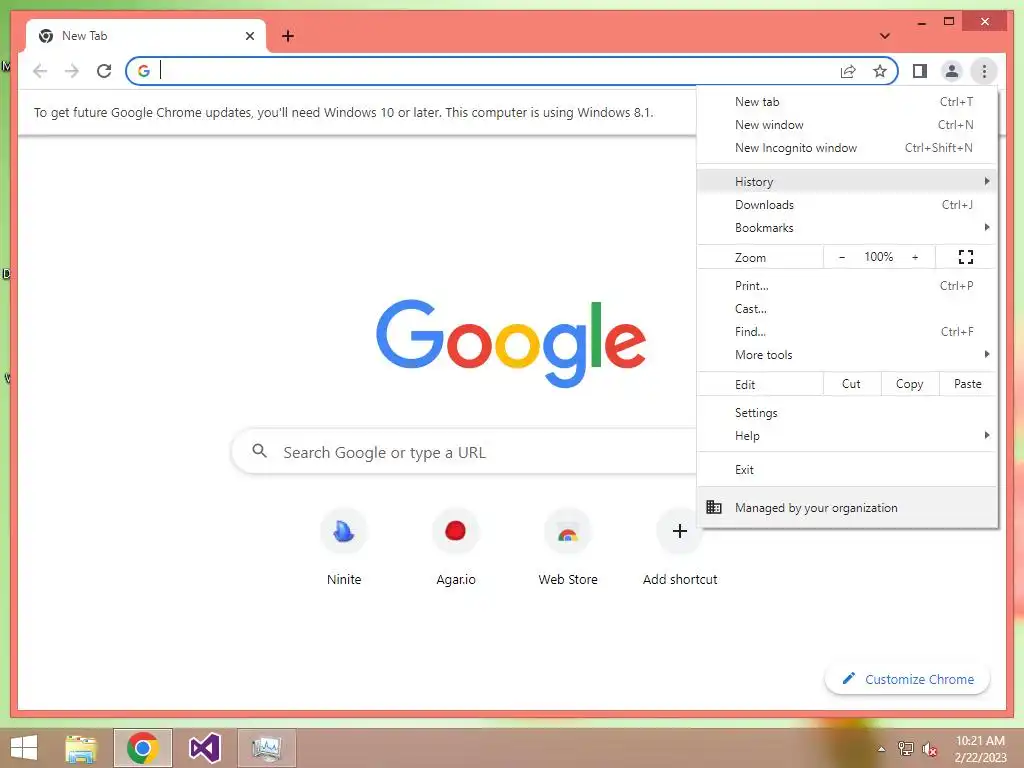Choose Cast... from the menu
Screen dimensions: 1024x768
847,308
